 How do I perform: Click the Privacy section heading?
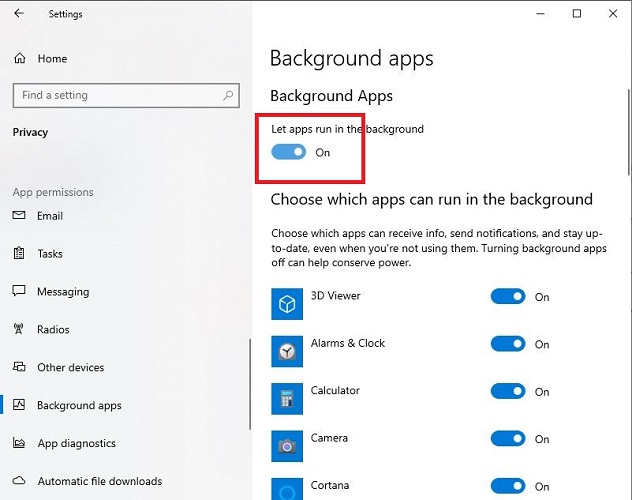pyautogui.click(x=30, y=132)
